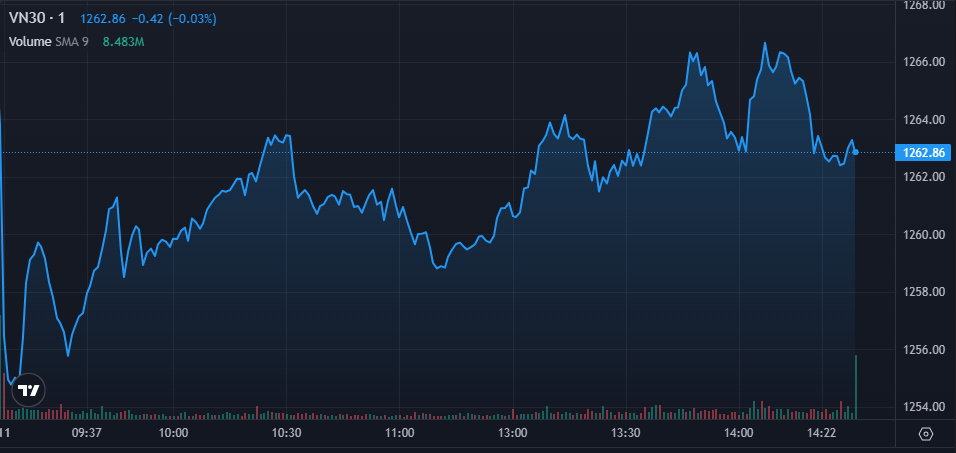Click the tallest green volume bar
Viewport: 956px width, 453px height.
[856, 386]
